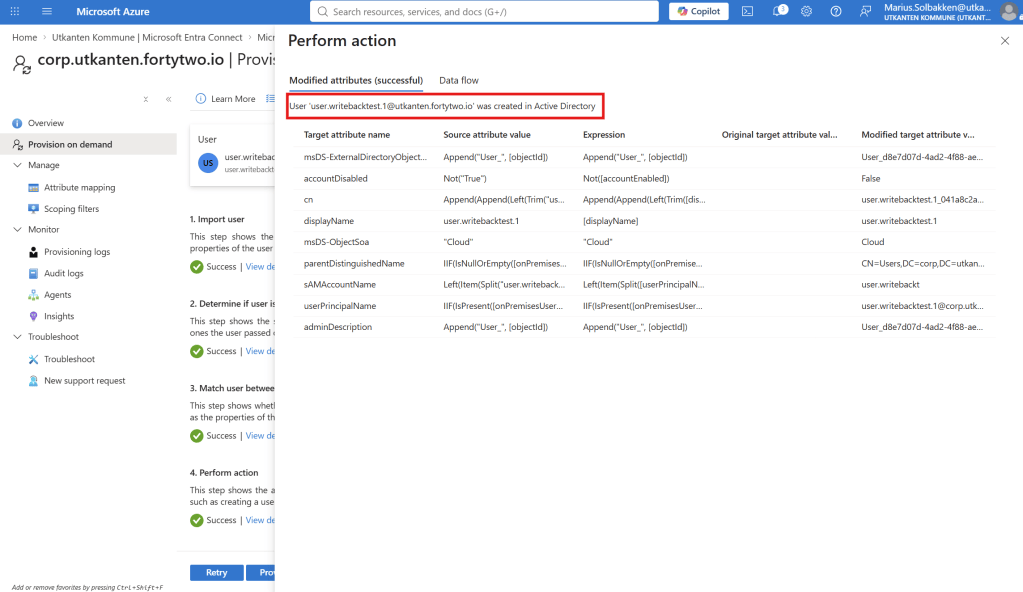Image resolution: width=1023 pixels, height=592 pixels.
Task: Close the Perform action panel
Action: (1005, 40)
